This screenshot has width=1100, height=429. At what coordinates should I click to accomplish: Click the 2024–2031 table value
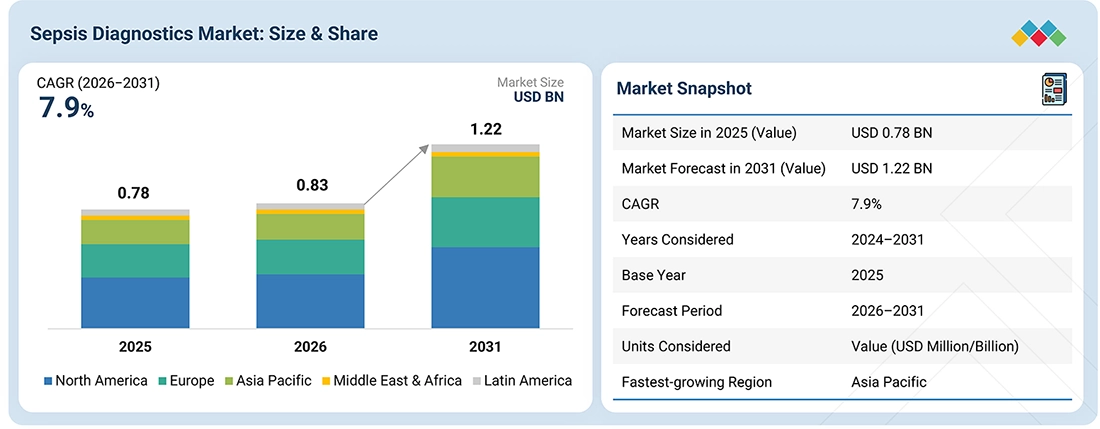887,240
